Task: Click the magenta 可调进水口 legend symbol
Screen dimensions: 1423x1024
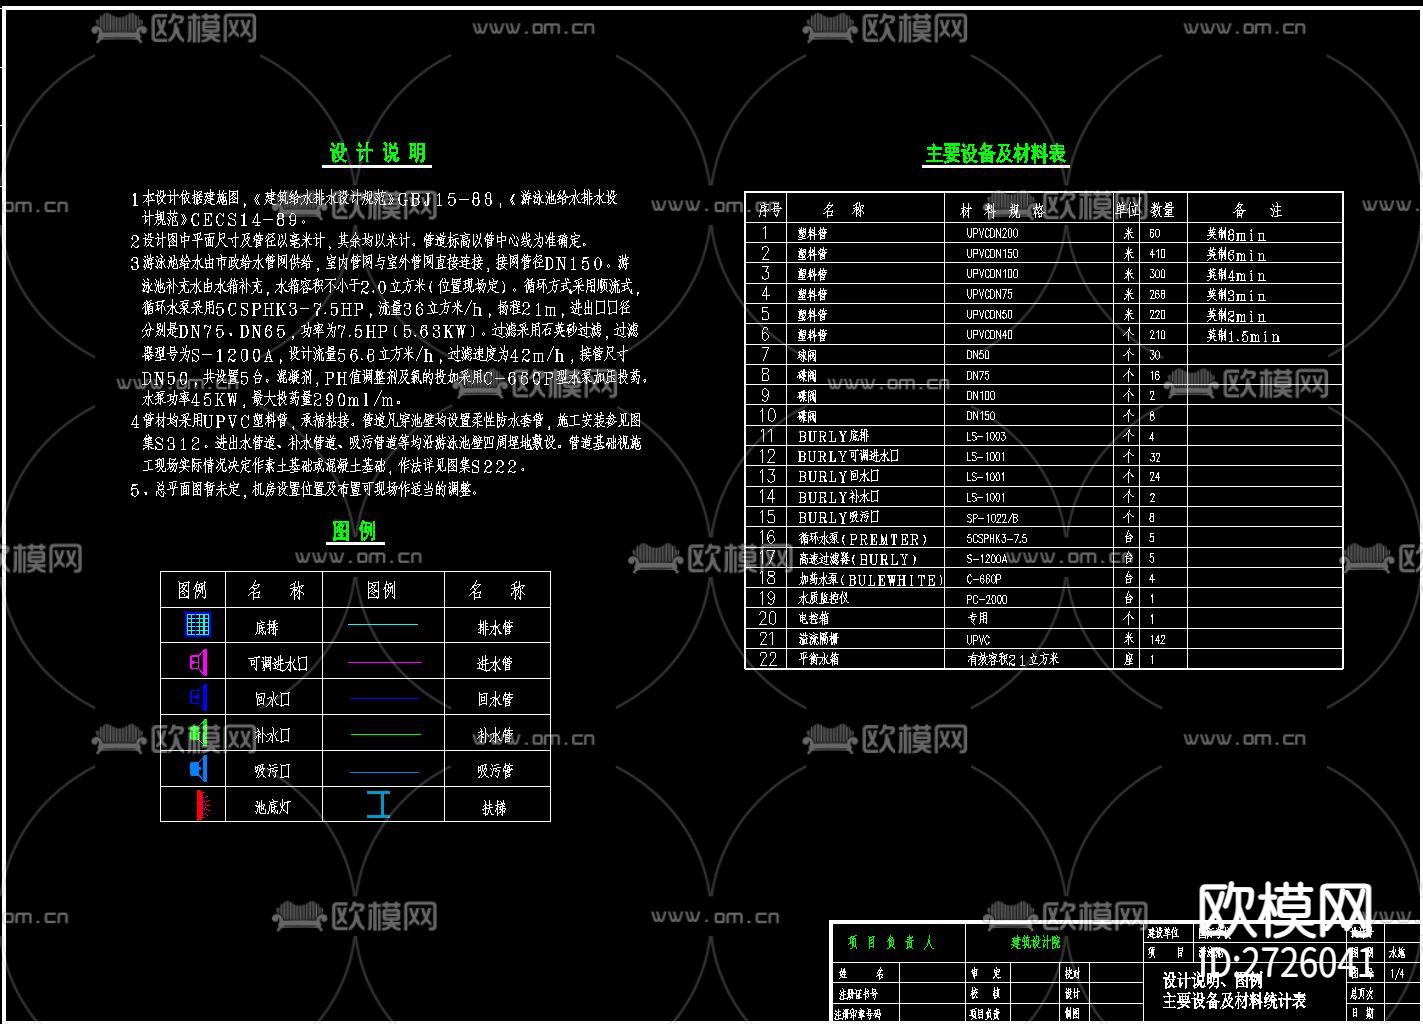Action: (197, 661)
